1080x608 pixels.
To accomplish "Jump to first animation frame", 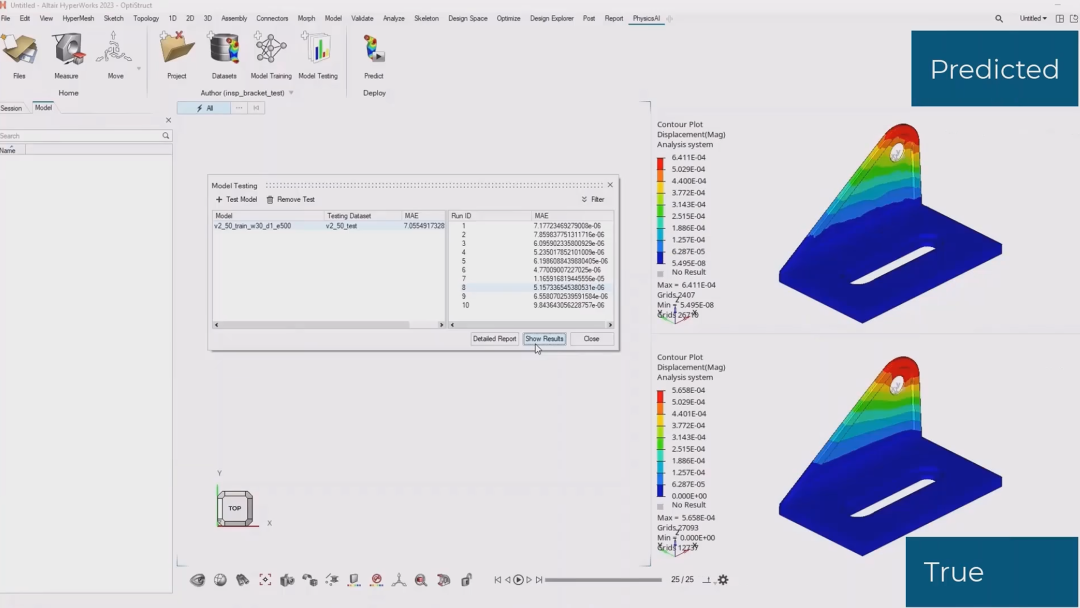I will (x=497, y=580).
